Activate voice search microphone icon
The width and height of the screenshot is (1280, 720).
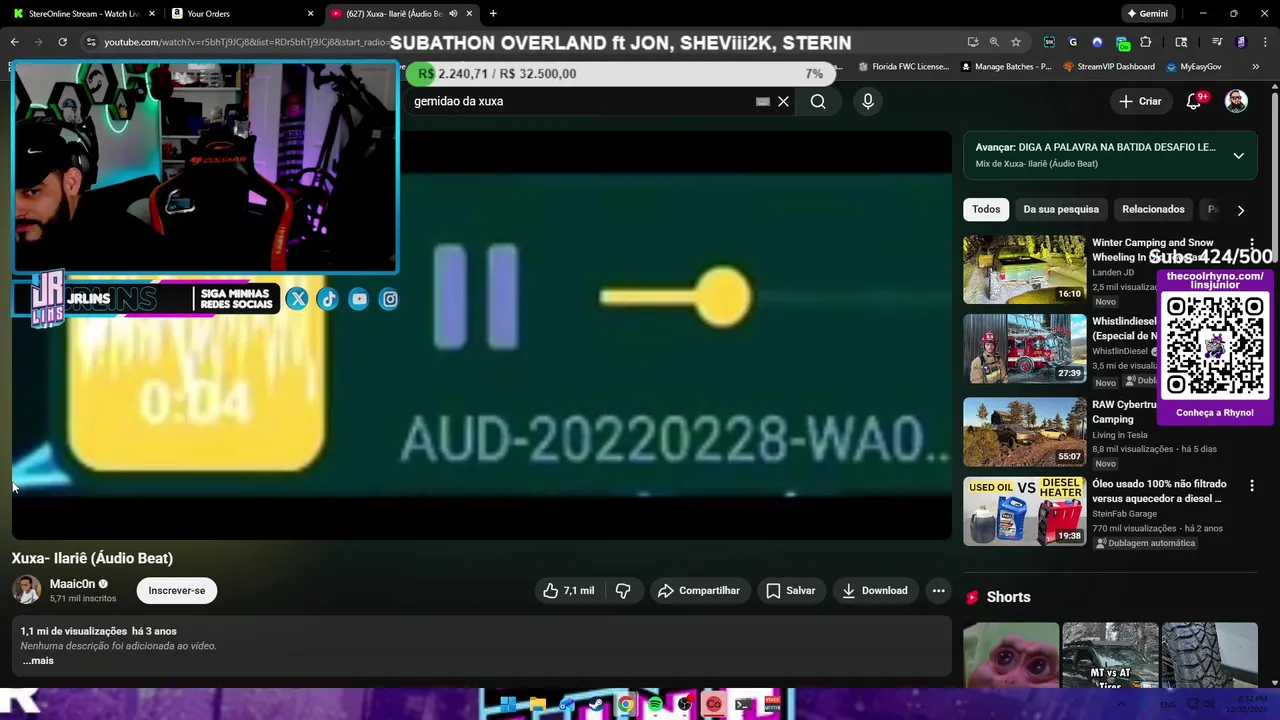point(868,101)
